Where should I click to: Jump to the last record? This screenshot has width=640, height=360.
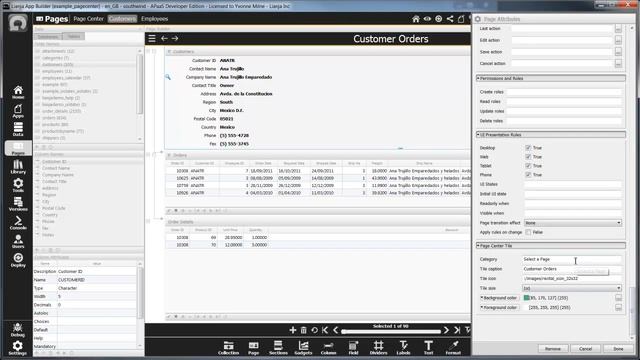[x=457, y=330]
